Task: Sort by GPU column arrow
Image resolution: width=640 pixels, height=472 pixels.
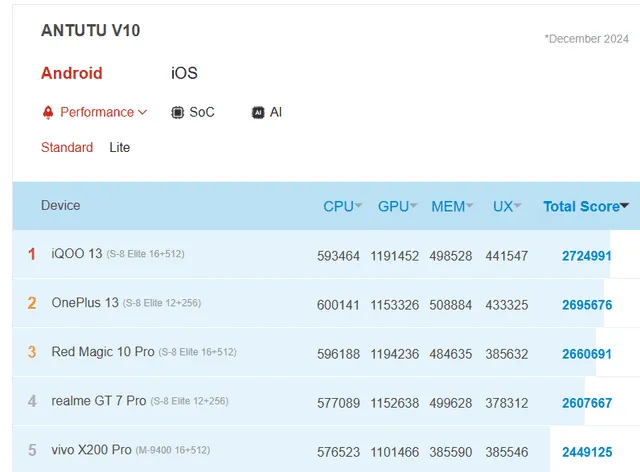Action: pos(413,205)
